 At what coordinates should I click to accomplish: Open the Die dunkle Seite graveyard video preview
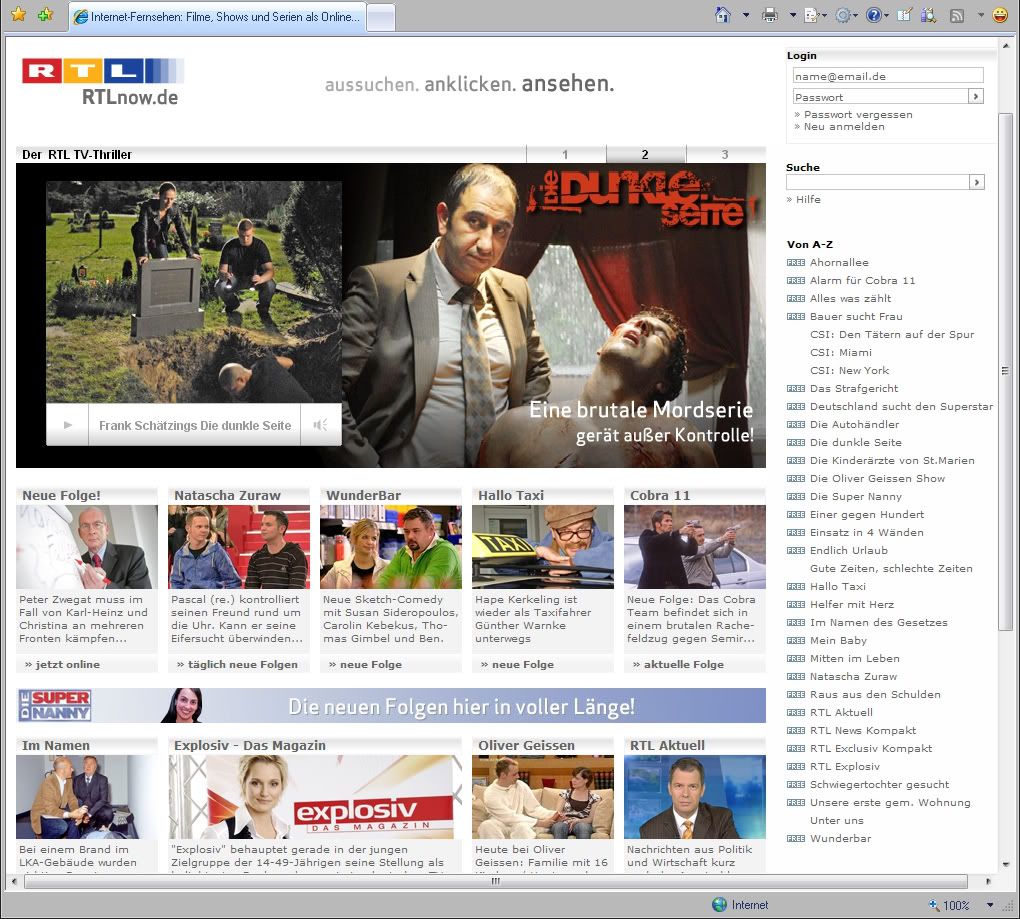point(194,292)
